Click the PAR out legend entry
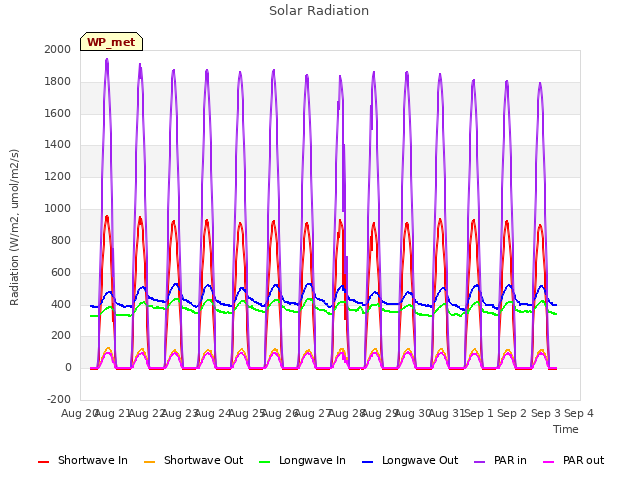 (x=573, y=460)
